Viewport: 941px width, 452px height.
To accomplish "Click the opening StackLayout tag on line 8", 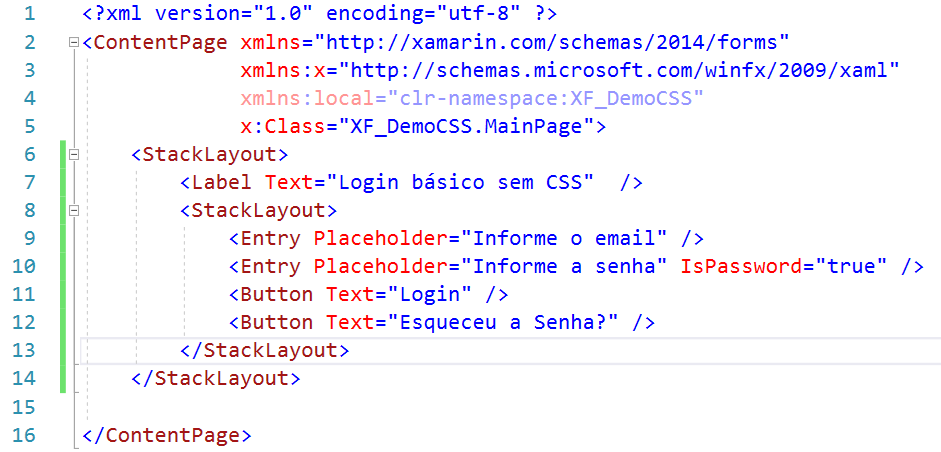I will point(259,211).
